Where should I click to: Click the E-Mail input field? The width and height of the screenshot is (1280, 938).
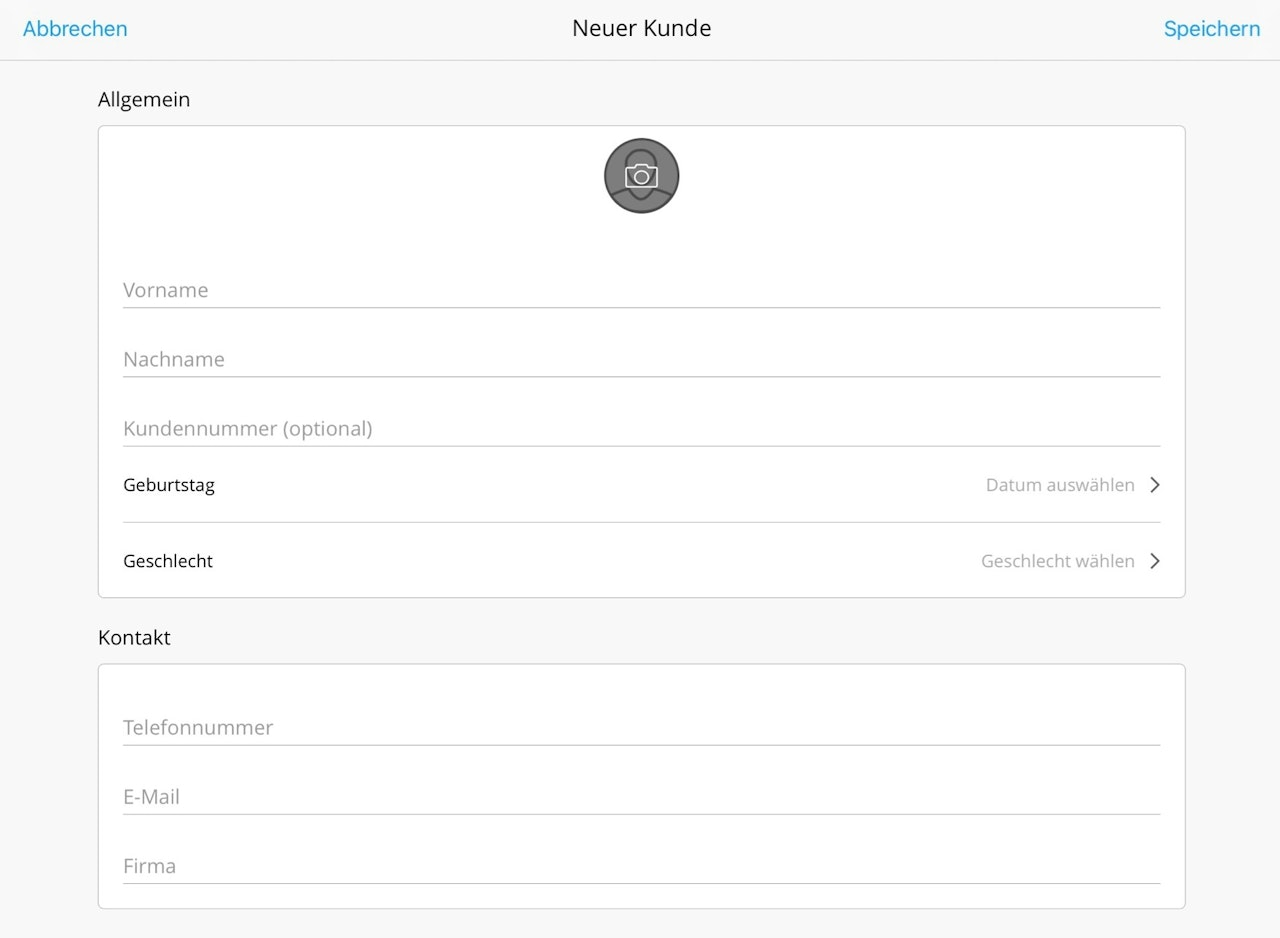tap(641, 796)
